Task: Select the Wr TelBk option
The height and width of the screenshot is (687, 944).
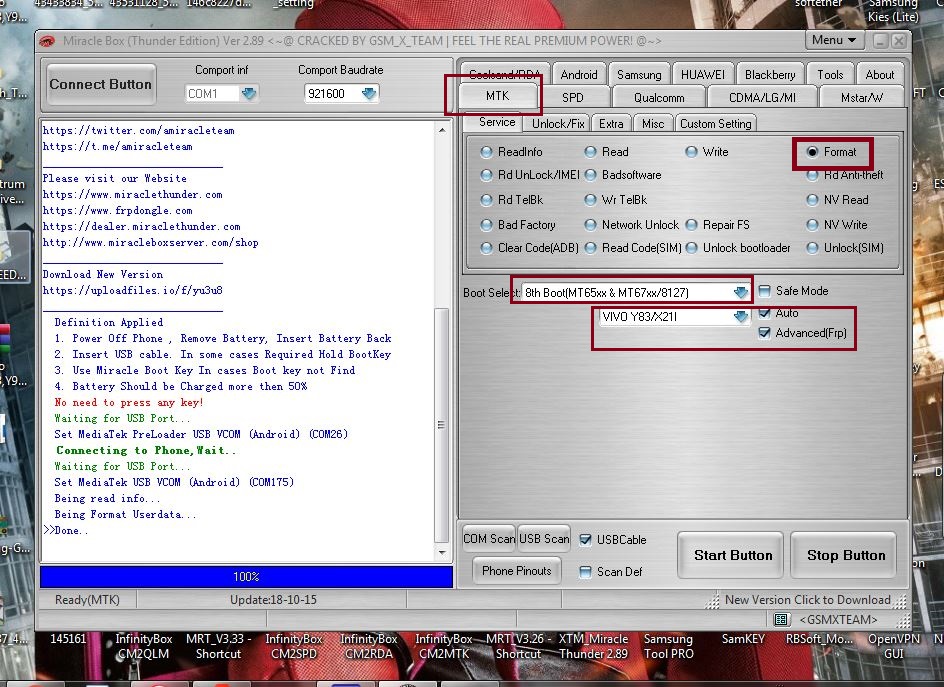Action: click(591, 200)
